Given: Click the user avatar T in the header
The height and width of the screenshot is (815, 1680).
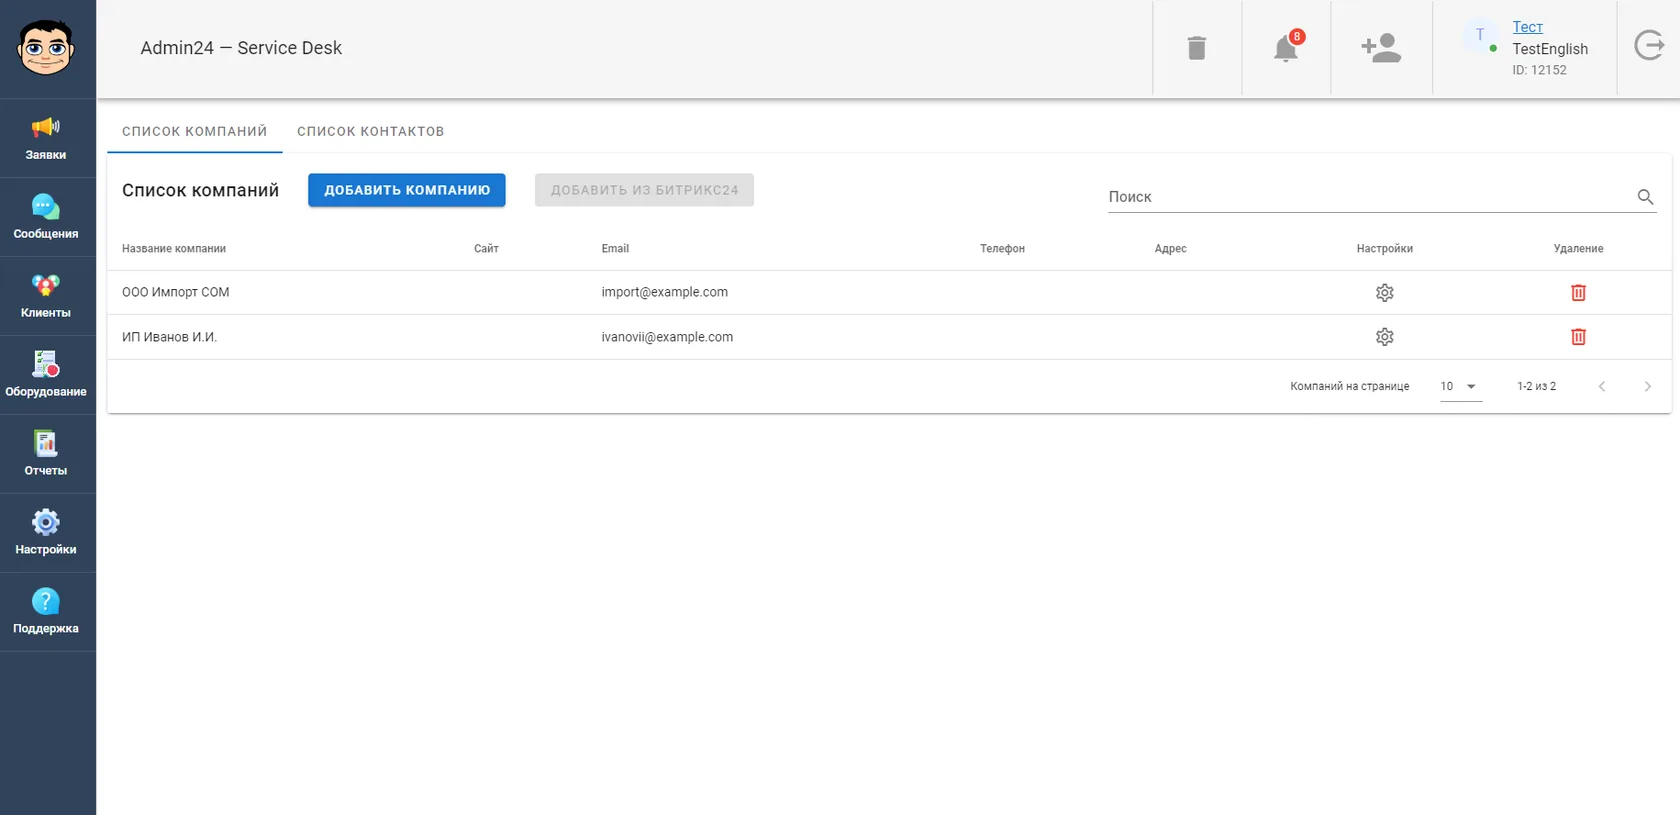Looking at the screenshot, I should (1480, 35).
